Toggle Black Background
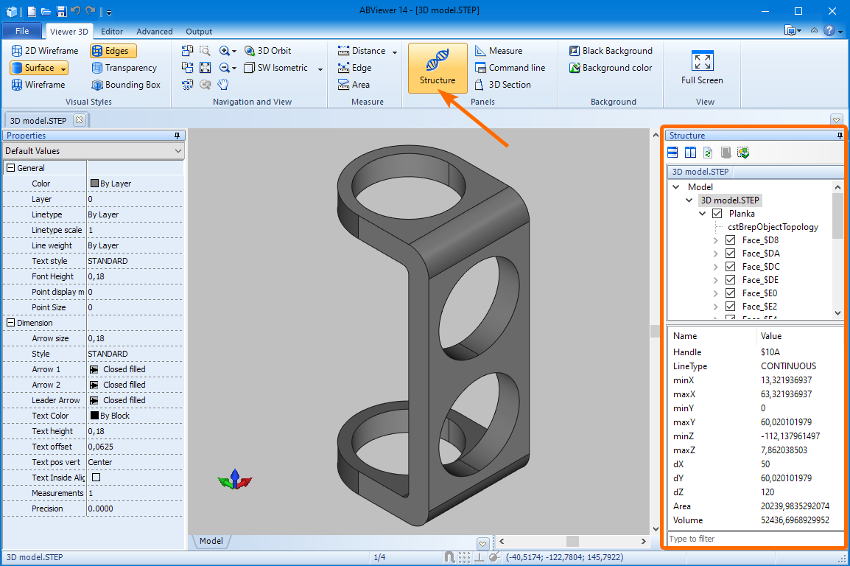This screenshot has height=566, width=850. pyautogui.click(x=610, y=50)
